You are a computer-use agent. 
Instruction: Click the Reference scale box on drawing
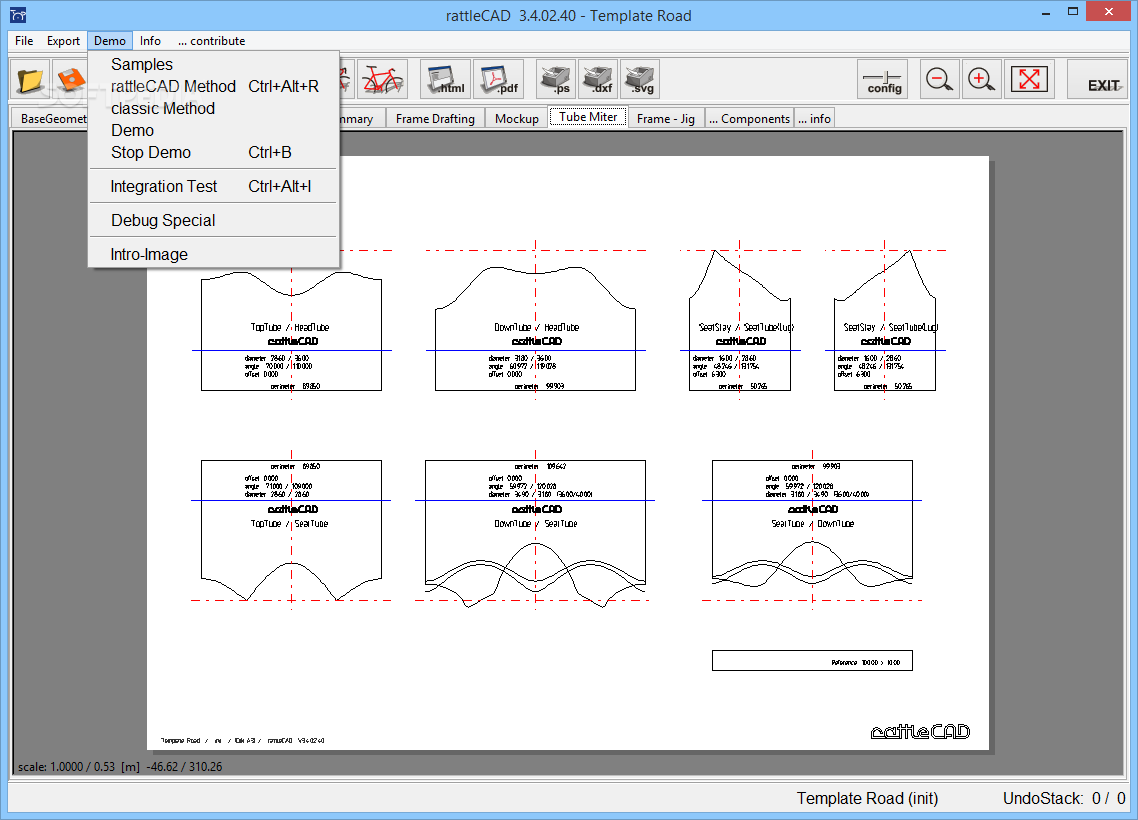[x=812, y=661]
